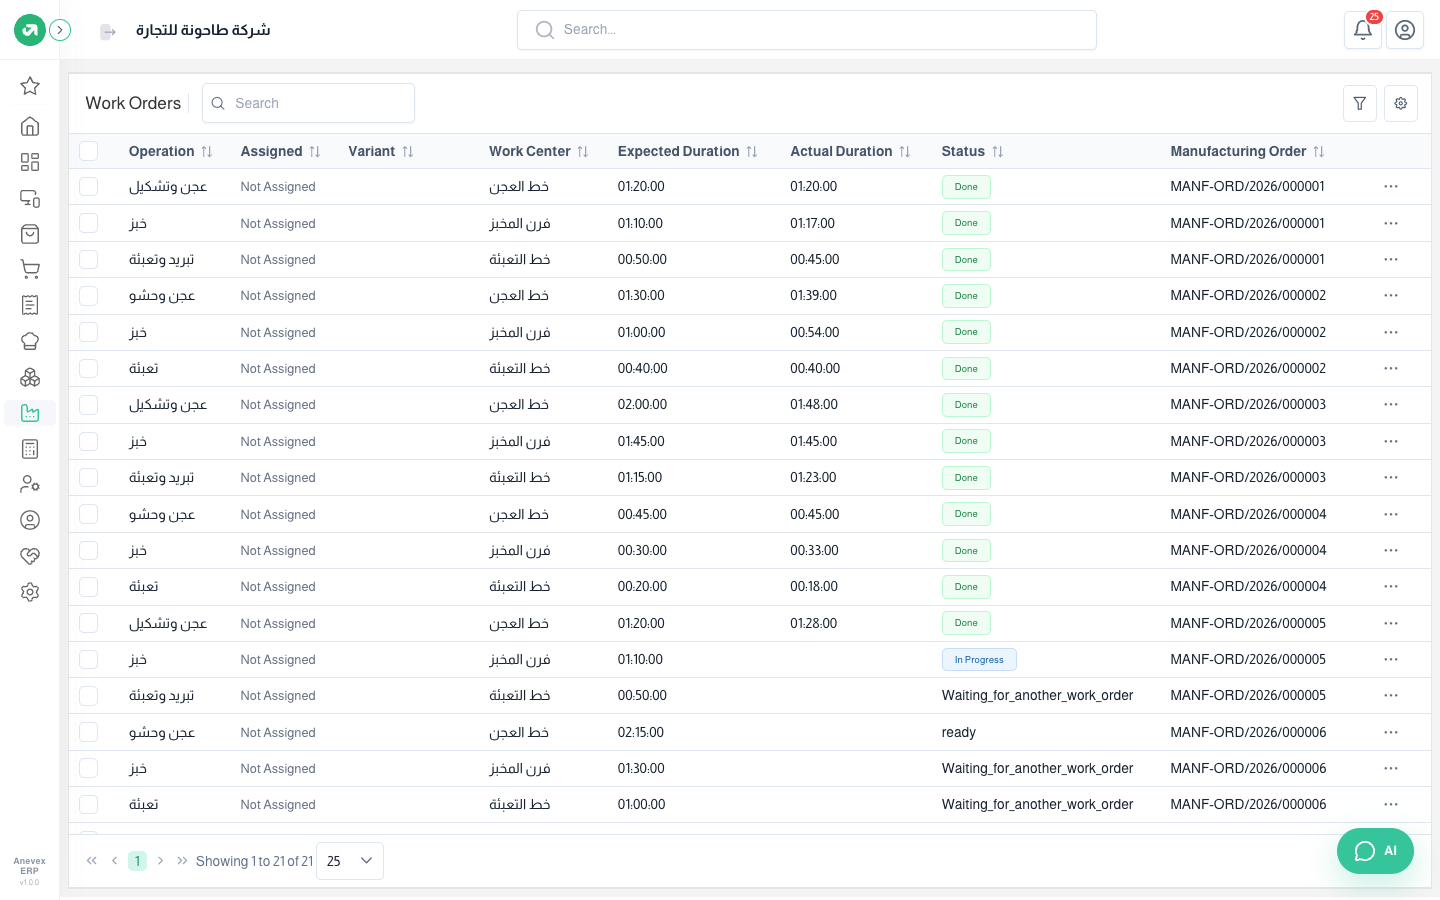Collapse the sidebar with the arrow button
The width and height of the screenshot is (1440, 900).
[x=60, y=30]
